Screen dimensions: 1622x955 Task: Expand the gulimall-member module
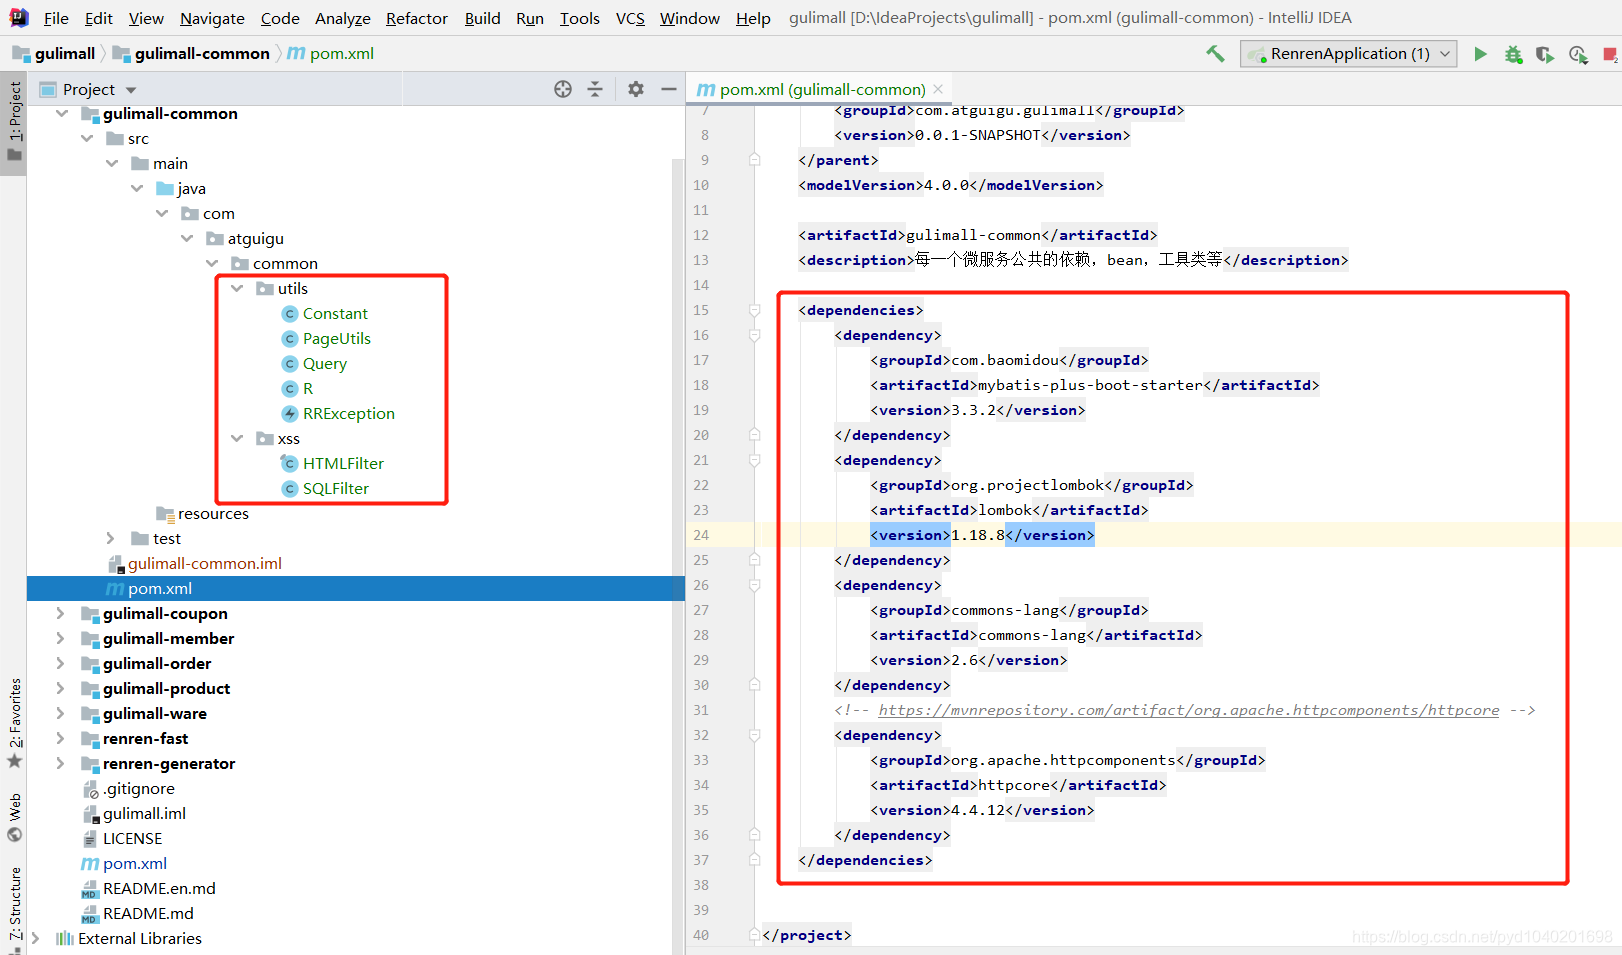60,639
